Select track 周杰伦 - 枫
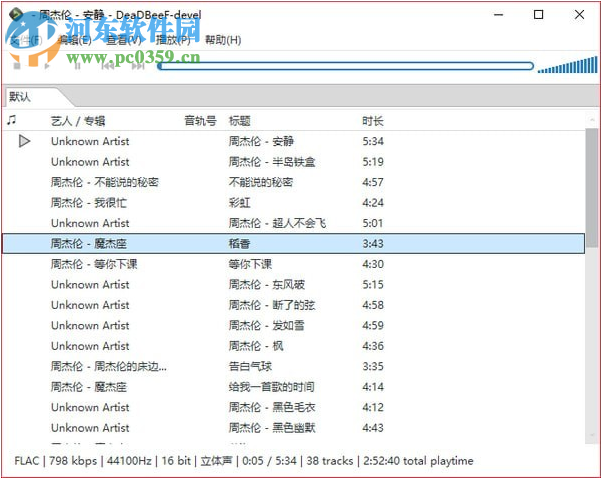 (256, 347)
